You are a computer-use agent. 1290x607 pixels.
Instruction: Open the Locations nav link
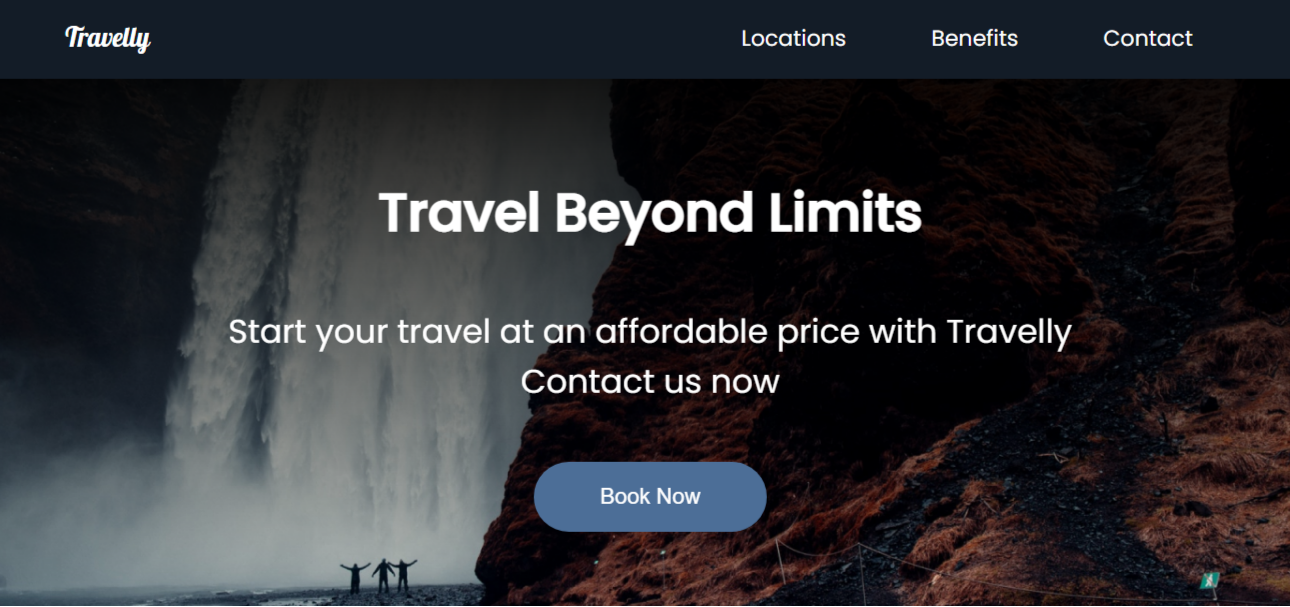pos(793,38)
